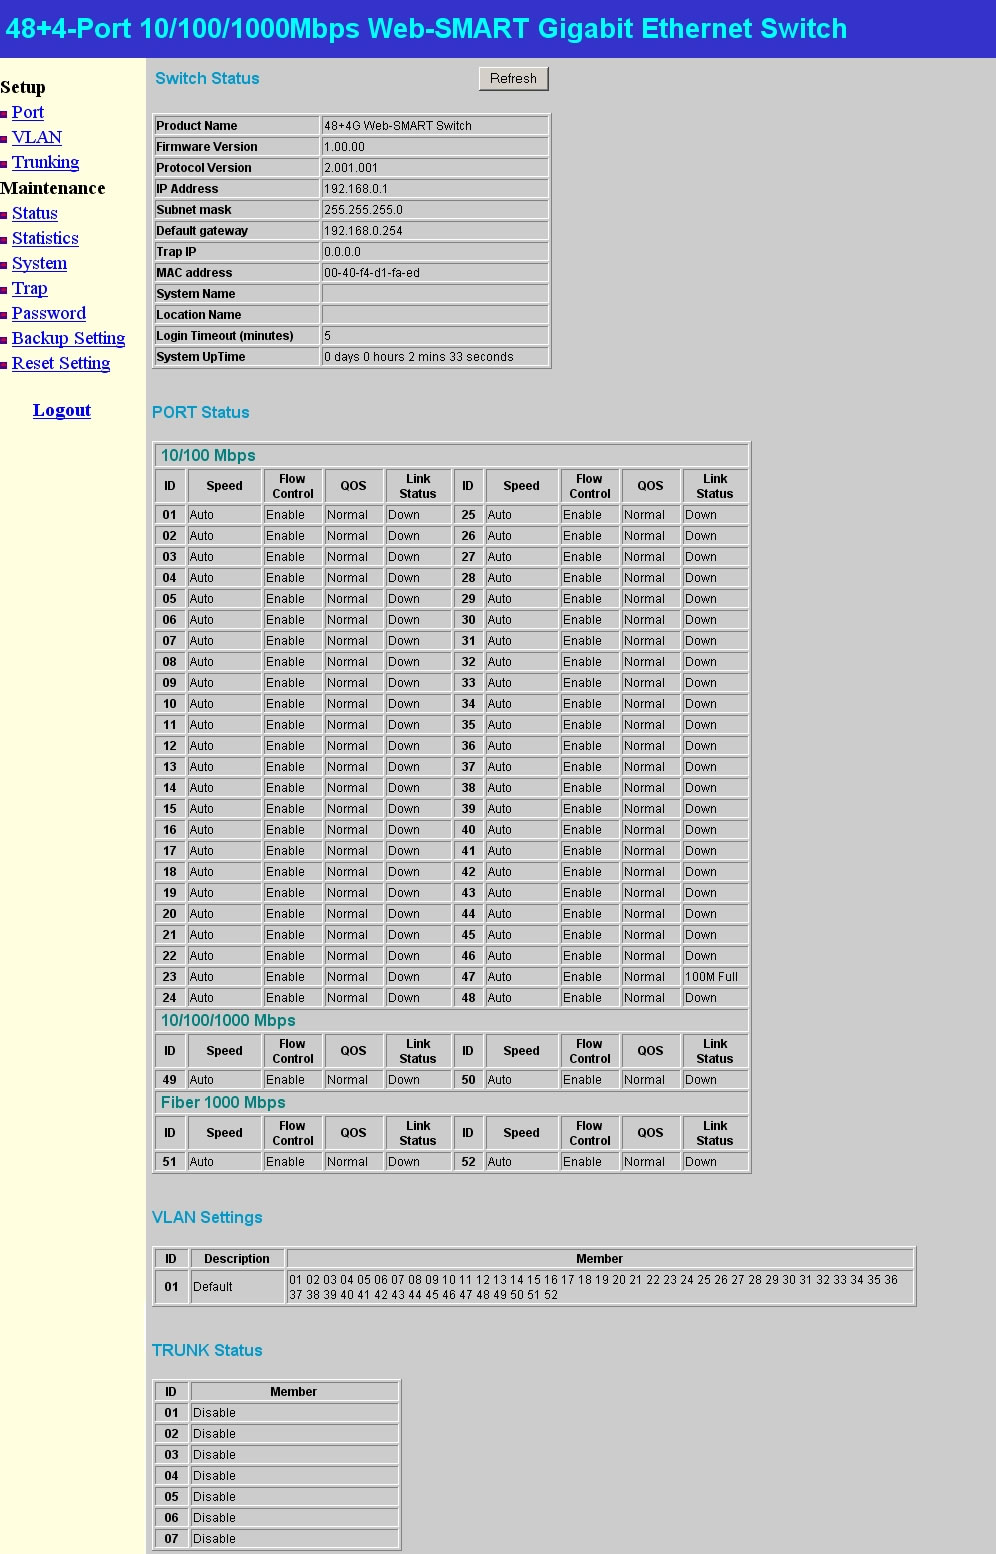Screen dimensions: 996x1554
Task: Click the small purple square bullet beside Password
Action: tap(4, 315)
